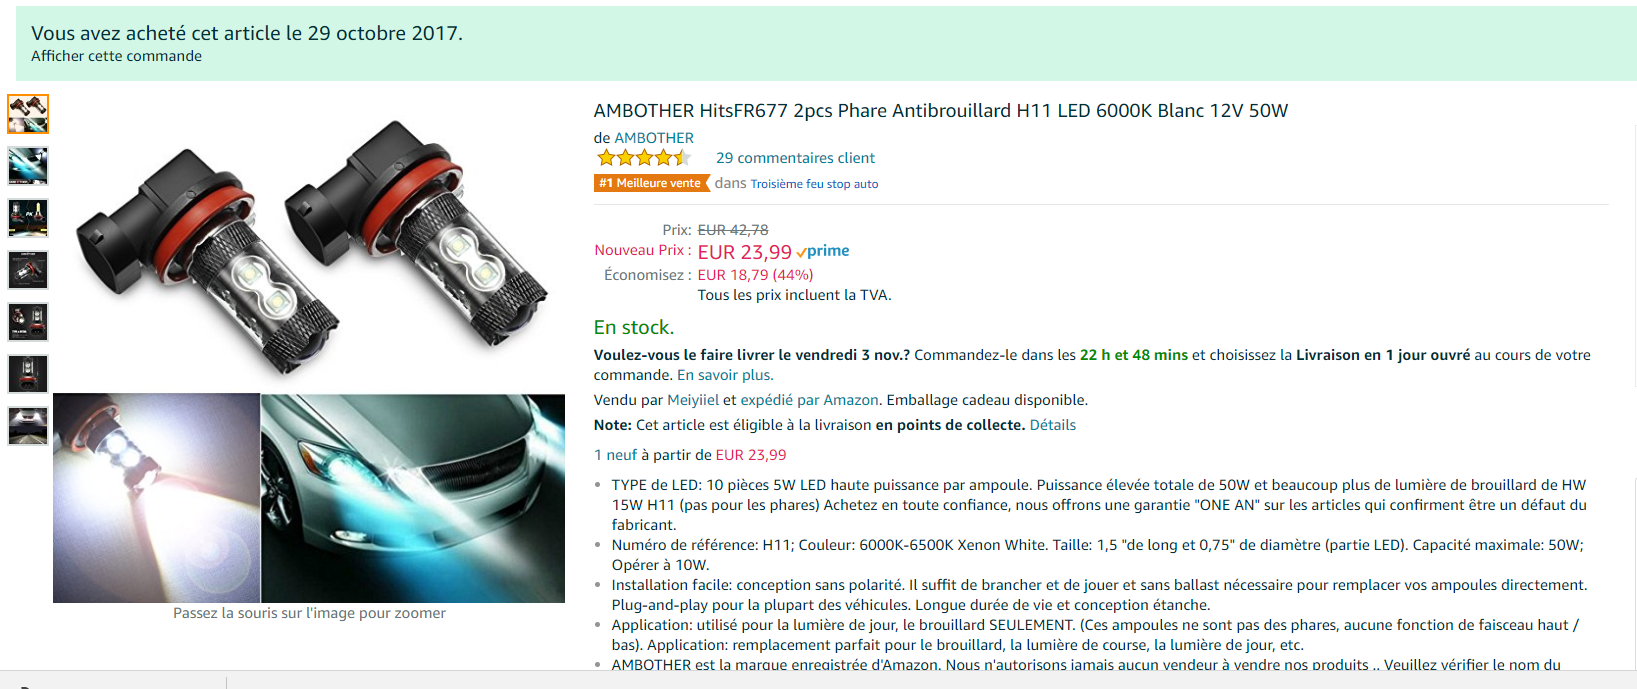The image size is (1637, 689).
Task: Open the Détails link for pickup points
Action: pos(1053,425)
